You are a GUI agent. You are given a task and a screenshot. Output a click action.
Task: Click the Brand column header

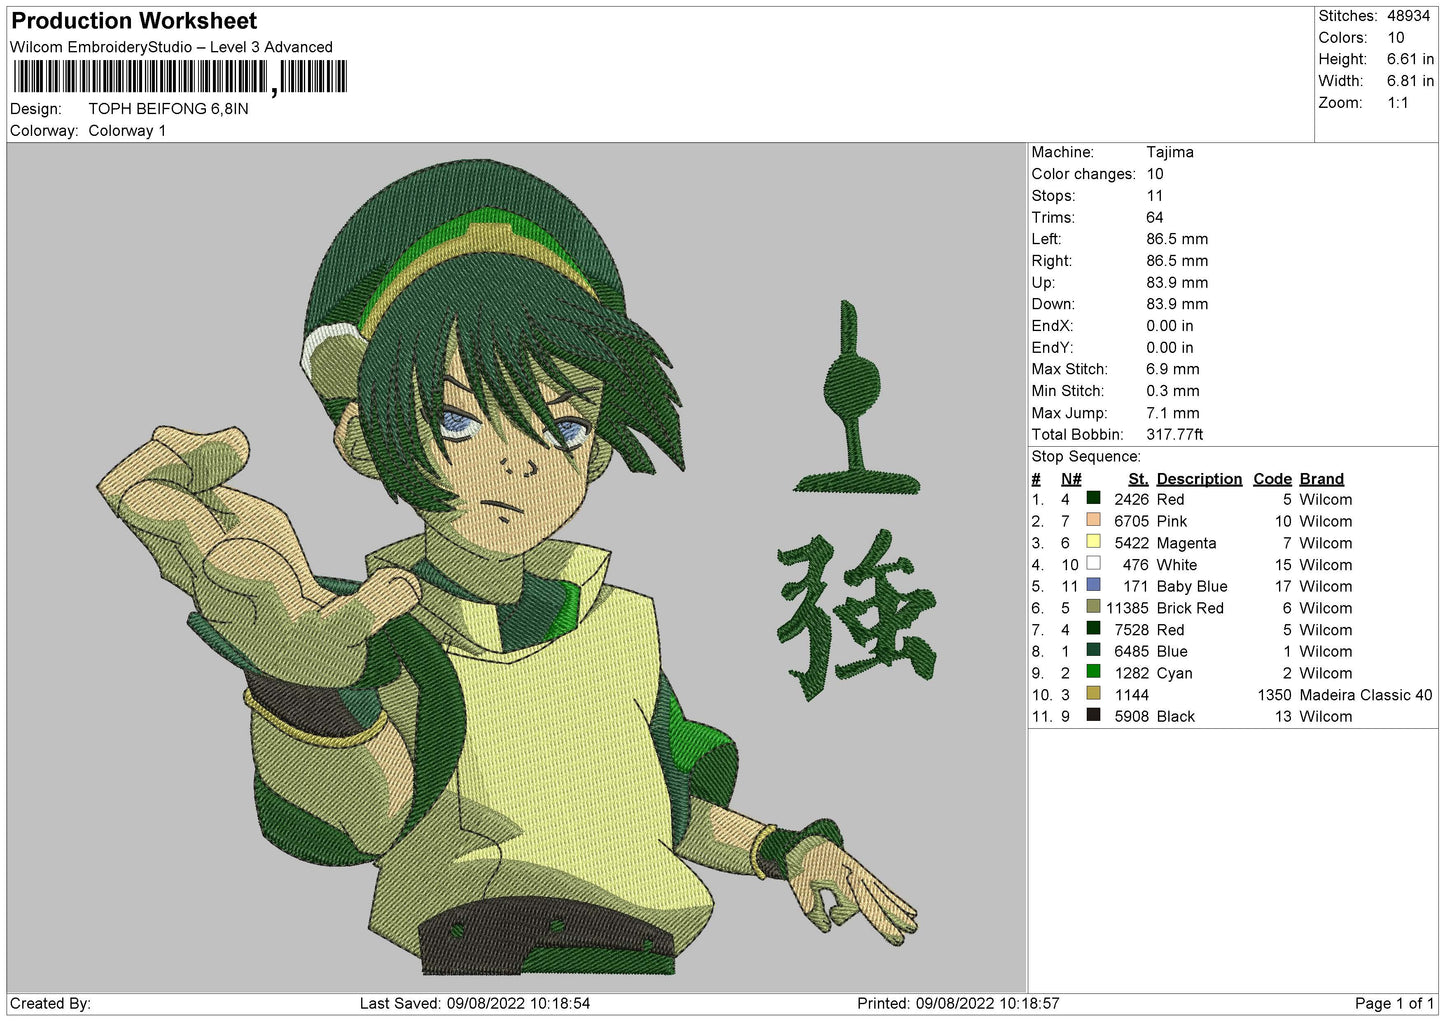(x=1321, y=479)
